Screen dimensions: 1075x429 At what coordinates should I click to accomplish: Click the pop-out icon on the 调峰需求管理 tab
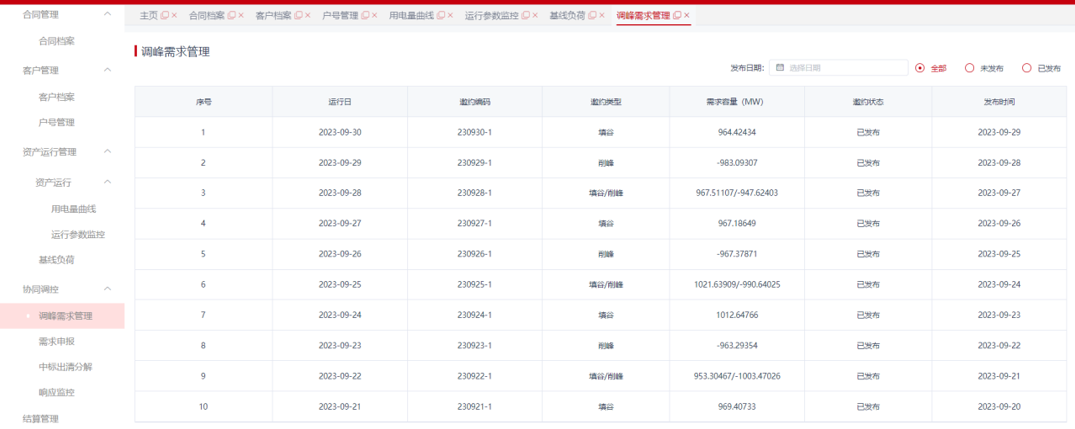click(x=677, y=15)
